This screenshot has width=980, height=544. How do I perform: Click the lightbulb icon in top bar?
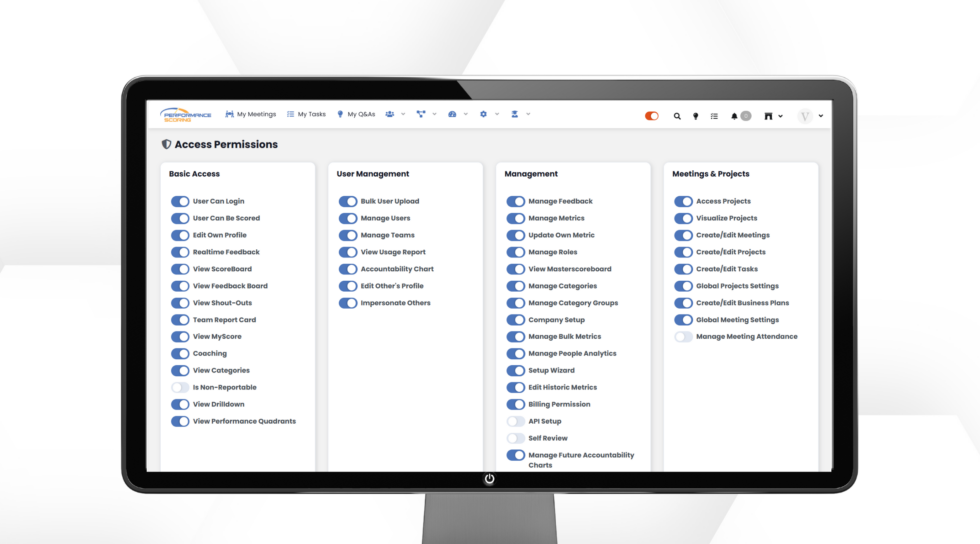(x=695, y=116)
